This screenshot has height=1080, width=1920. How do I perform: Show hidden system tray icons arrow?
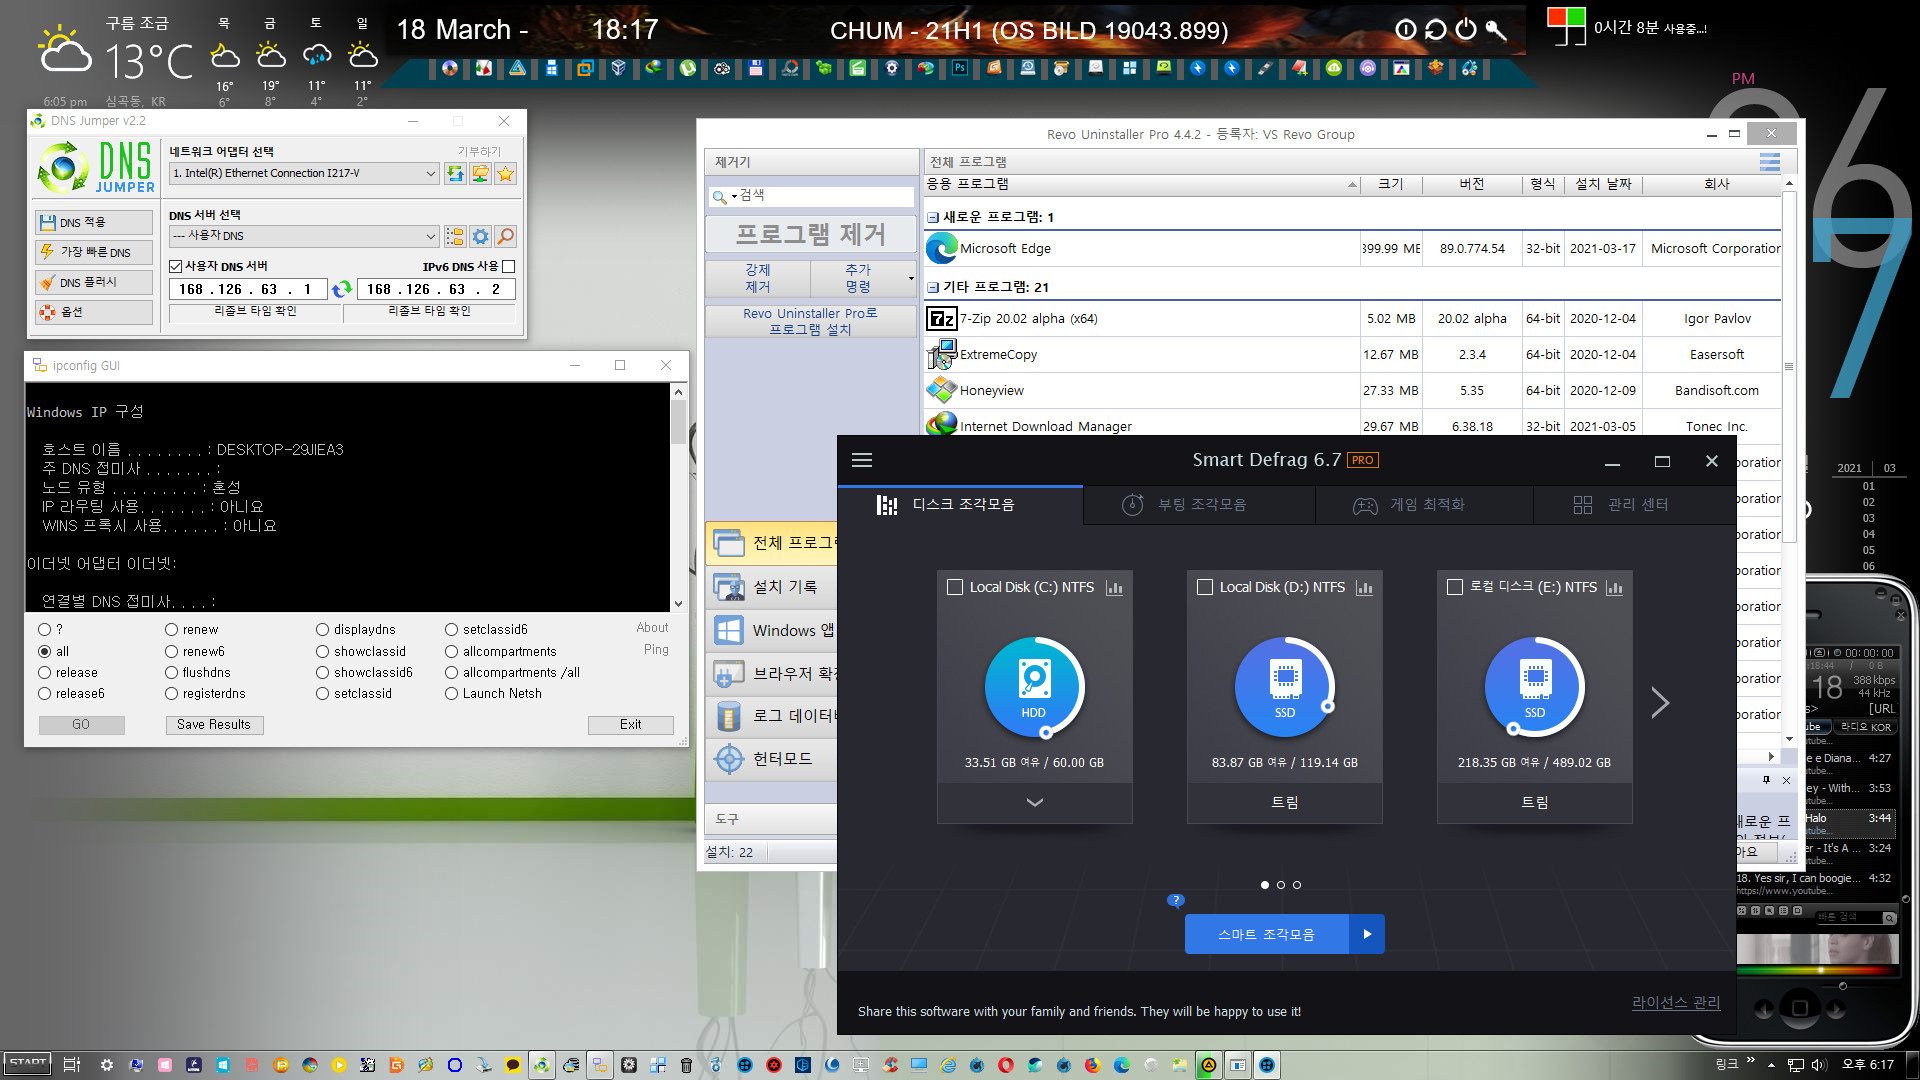point(1771,1065)
